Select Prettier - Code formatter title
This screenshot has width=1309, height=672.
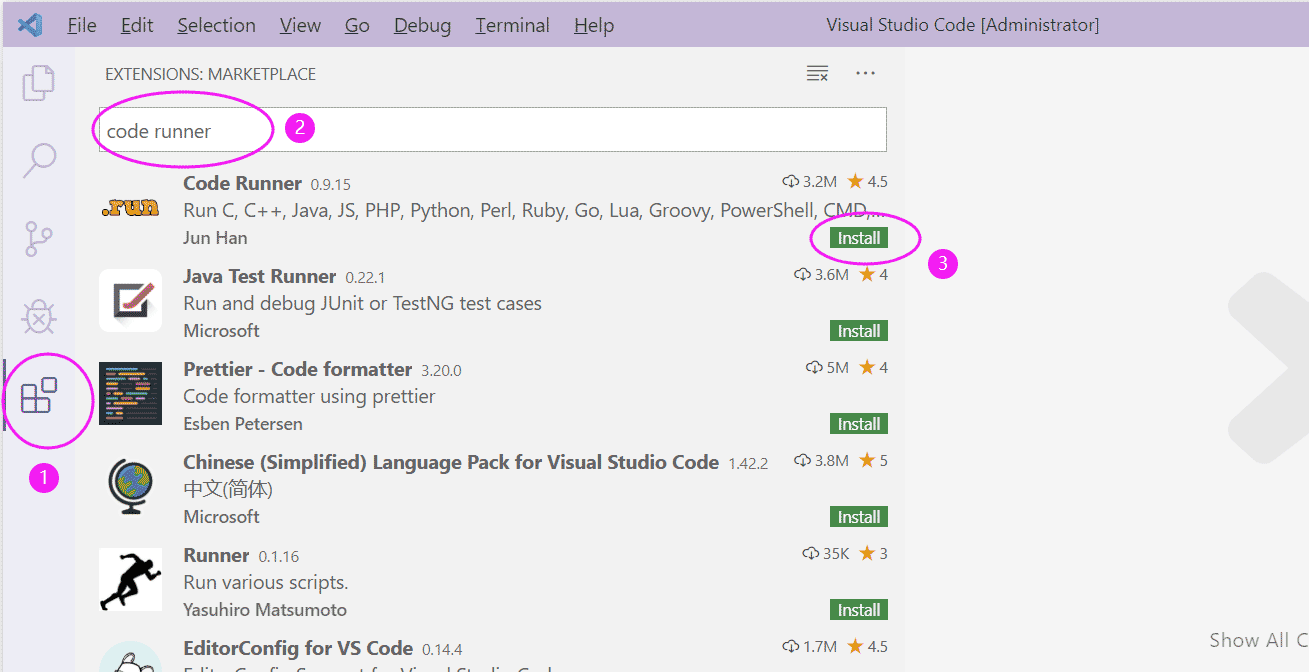pyautogui.click(x=298, y=369)
